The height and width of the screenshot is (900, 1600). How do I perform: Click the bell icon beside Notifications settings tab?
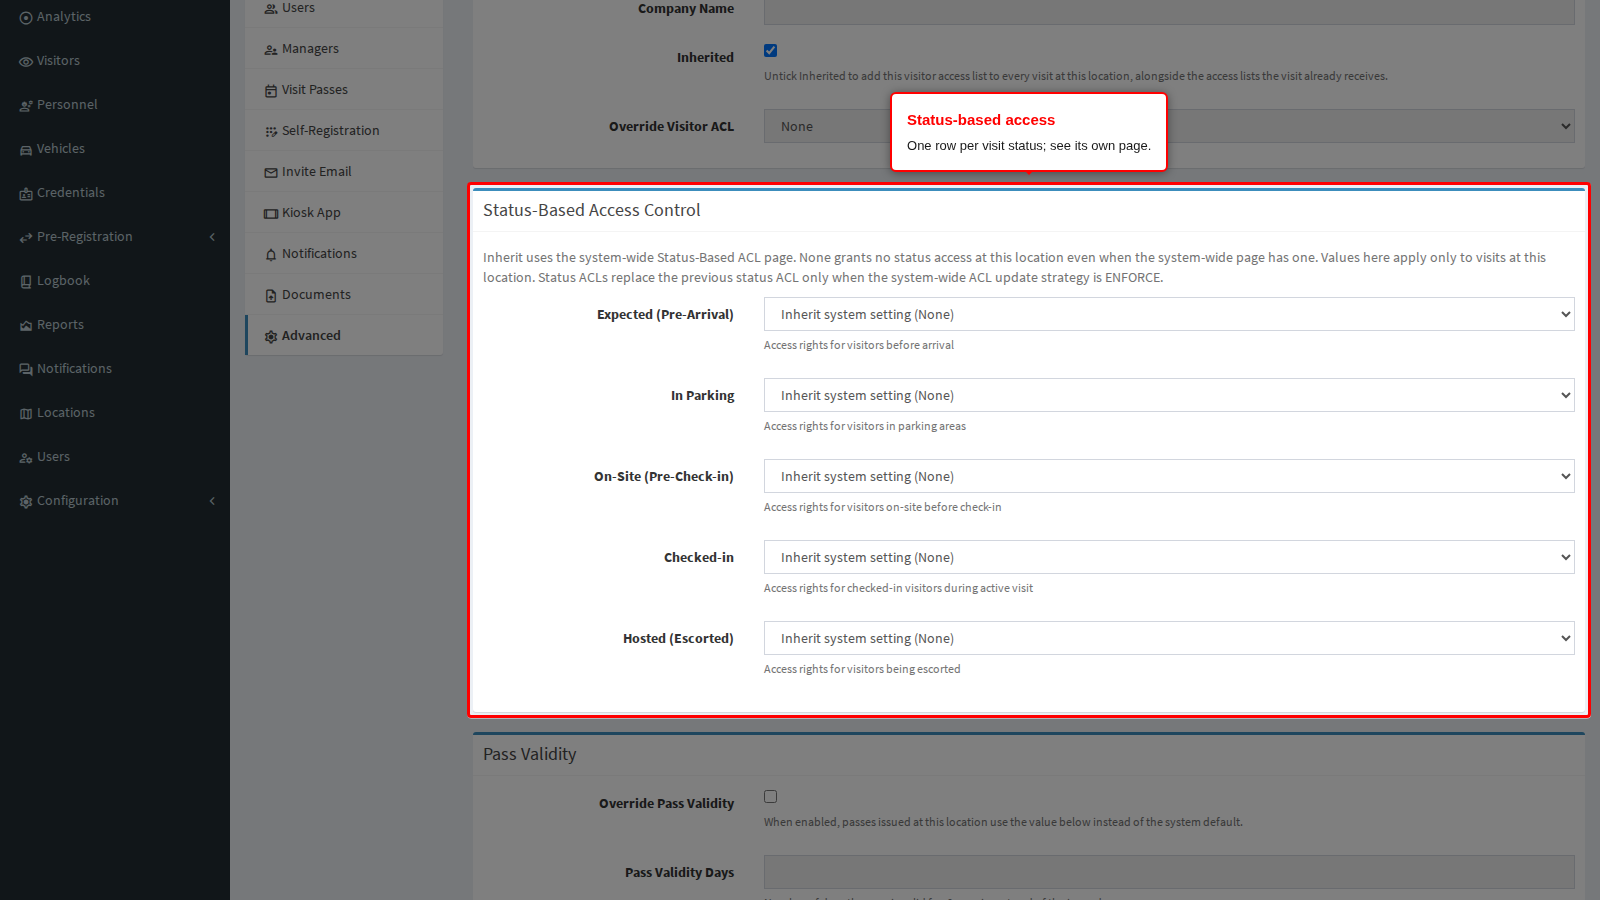pyautogui.click(x=271, y=255)
